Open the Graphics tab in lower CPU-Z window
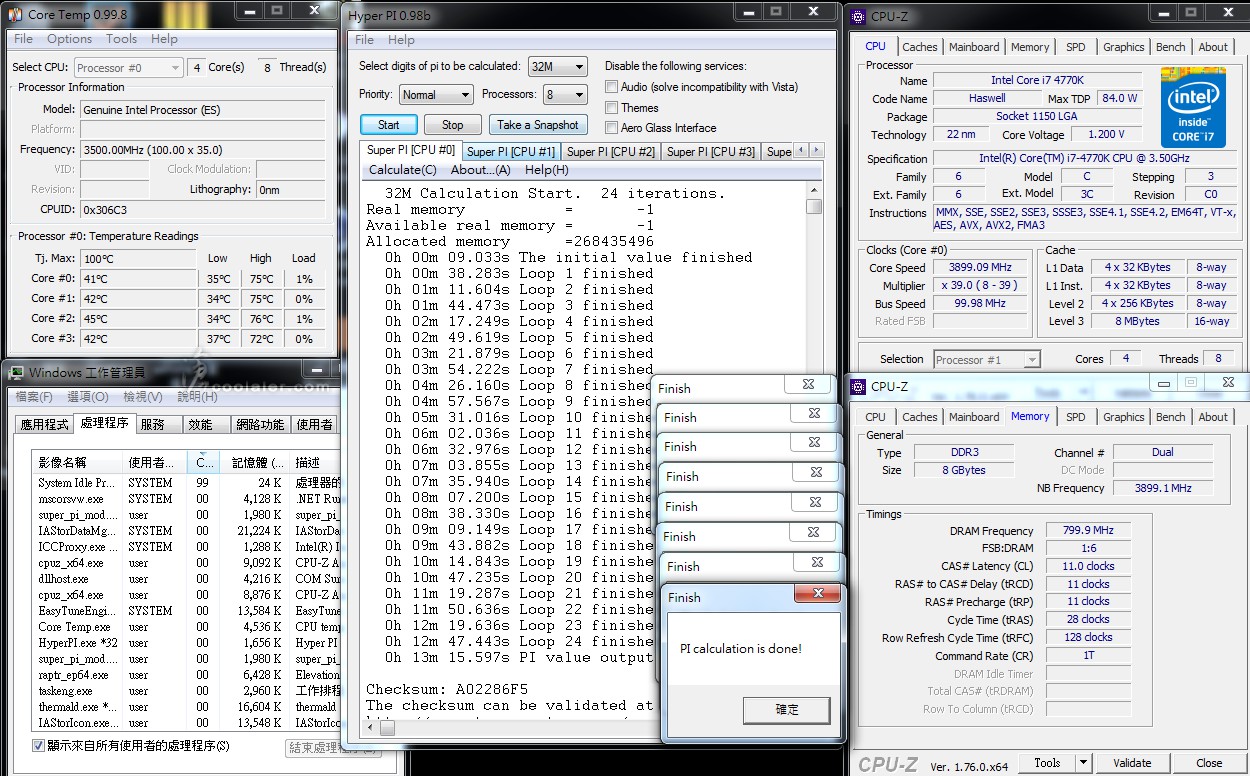The width and height of the screenshot is (1250, 776). pos(1124,417)
